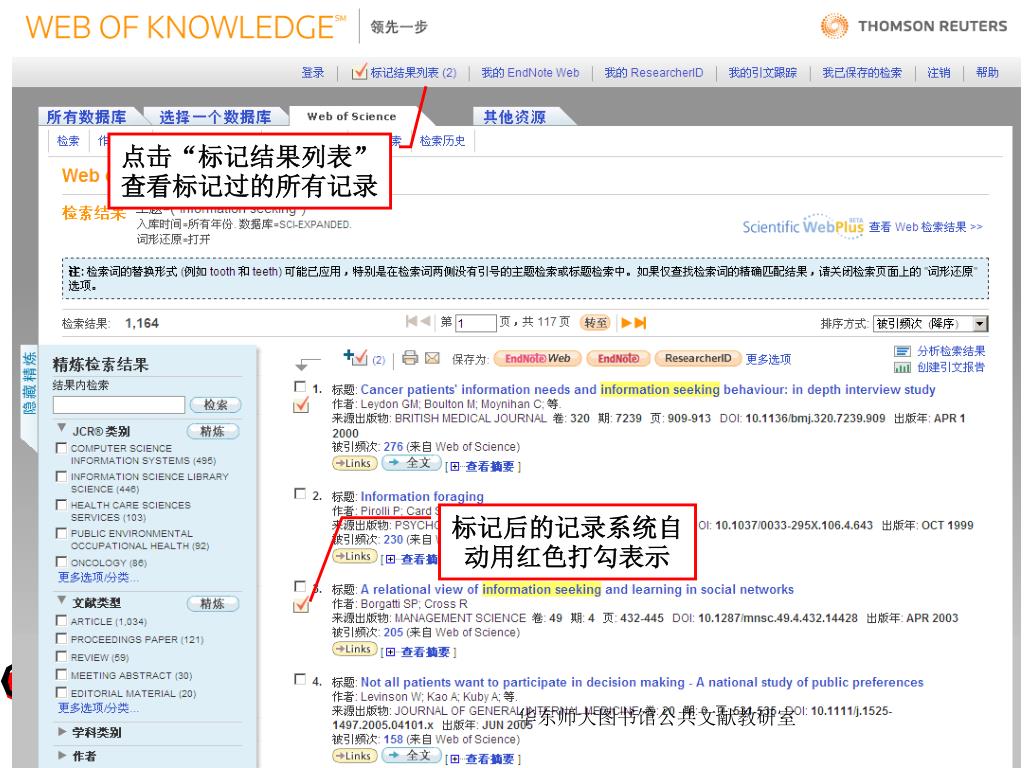The image size is (1024, 768).
Task: Check REVIEW document type checkbox
Action: [x=61, y=656]
